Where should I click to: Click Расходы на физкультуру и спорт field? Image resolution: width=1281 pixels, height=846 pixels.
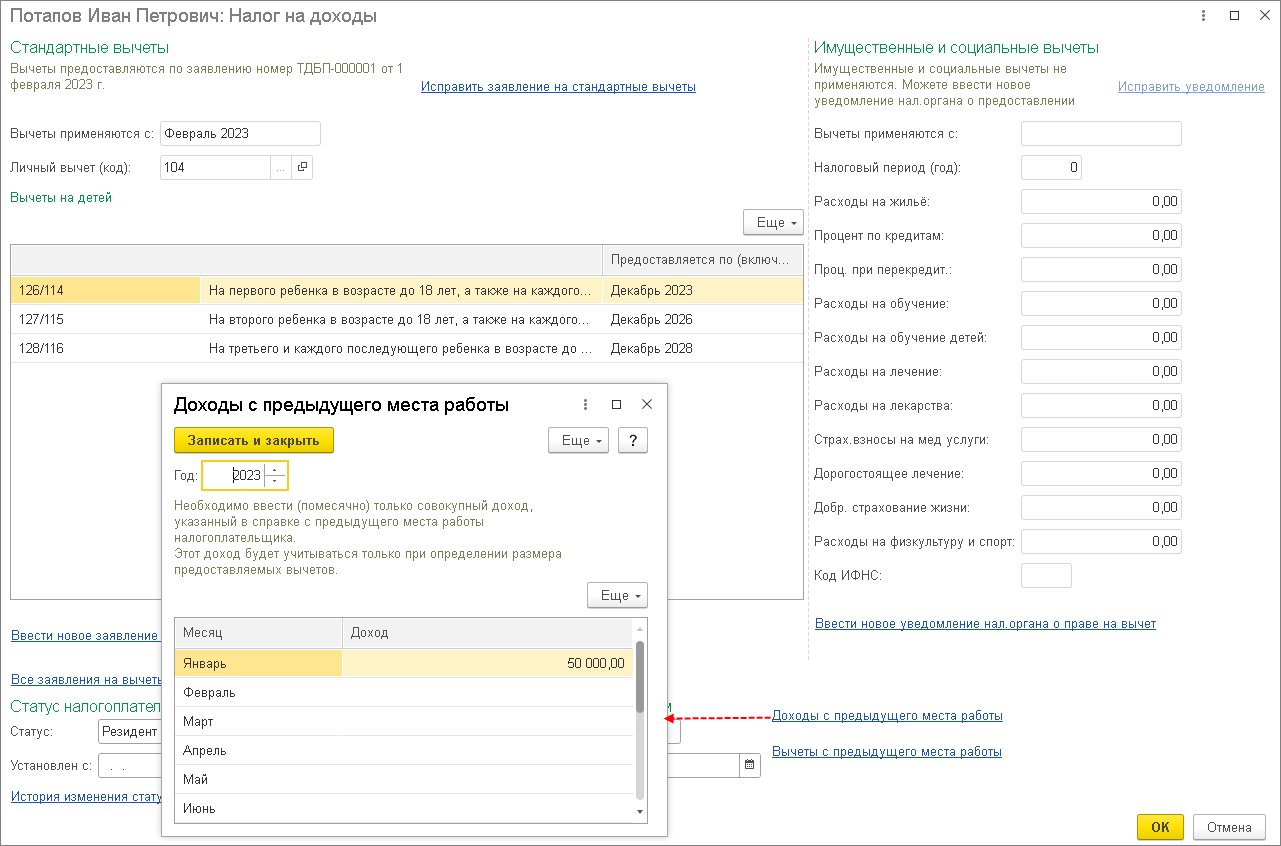pos(1101,541)
